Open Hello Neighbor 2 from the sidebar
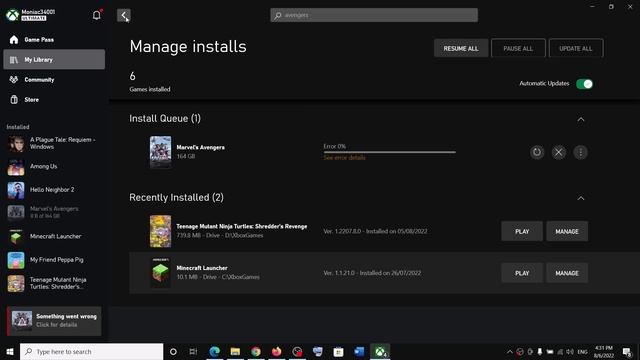 (54, 190)
